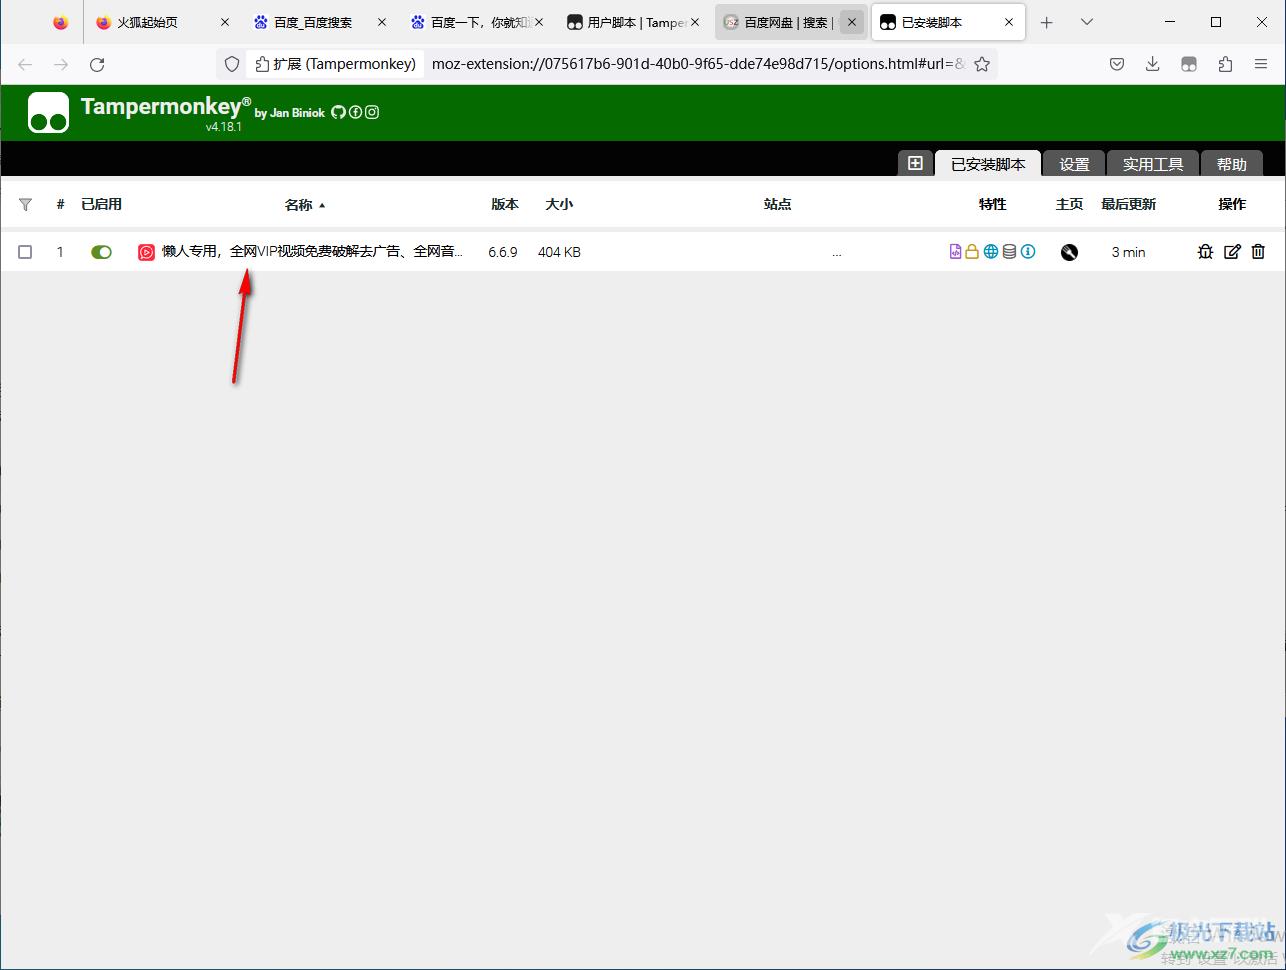Click the blue info circle feature icon
1286x970 pixels.
click(1028, 252)
